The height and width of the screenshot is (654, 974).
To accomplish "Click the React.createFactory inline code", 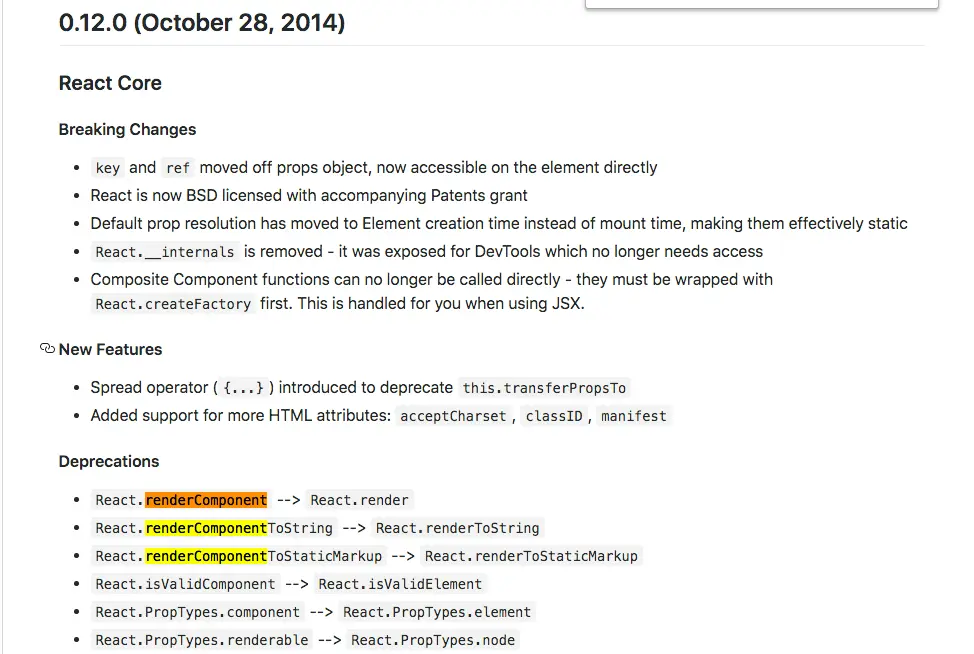I will pos(173,304).
